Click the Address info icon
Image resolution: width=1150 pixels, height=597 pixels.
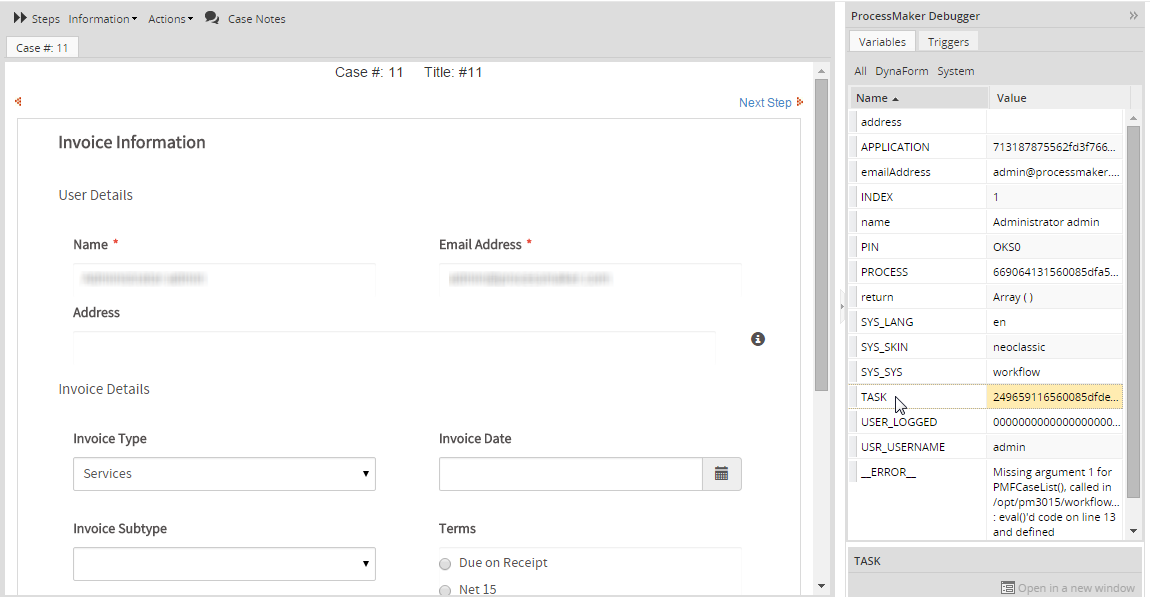tap(758, 339)
